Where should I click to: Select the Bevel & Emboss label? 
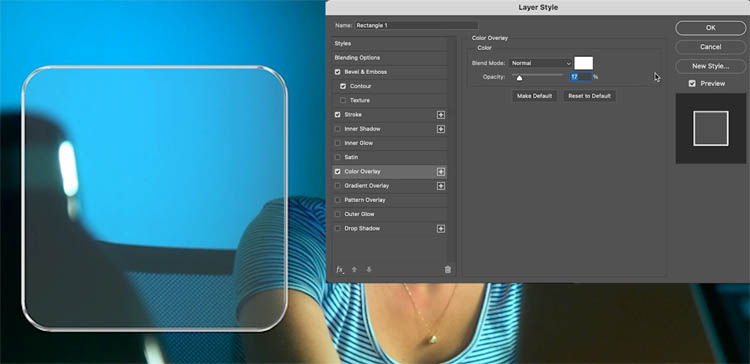(x=365, y=72)
